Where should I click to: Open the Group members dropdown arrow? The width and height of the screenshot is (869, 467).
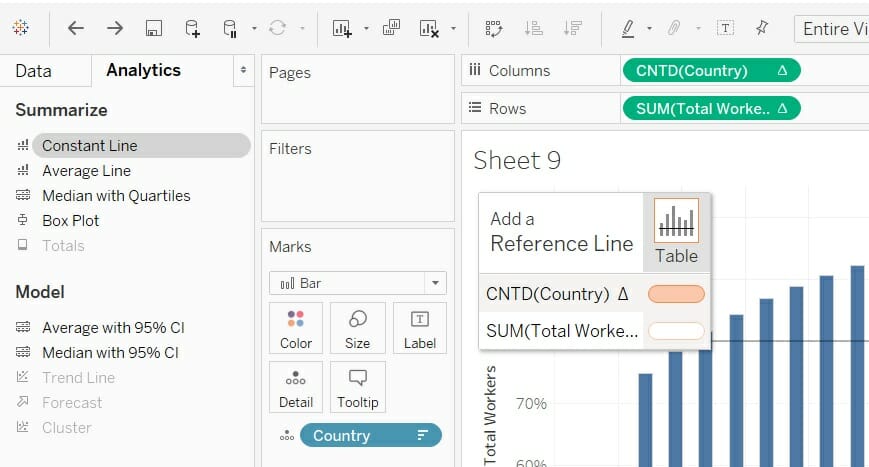click(698, 28)
